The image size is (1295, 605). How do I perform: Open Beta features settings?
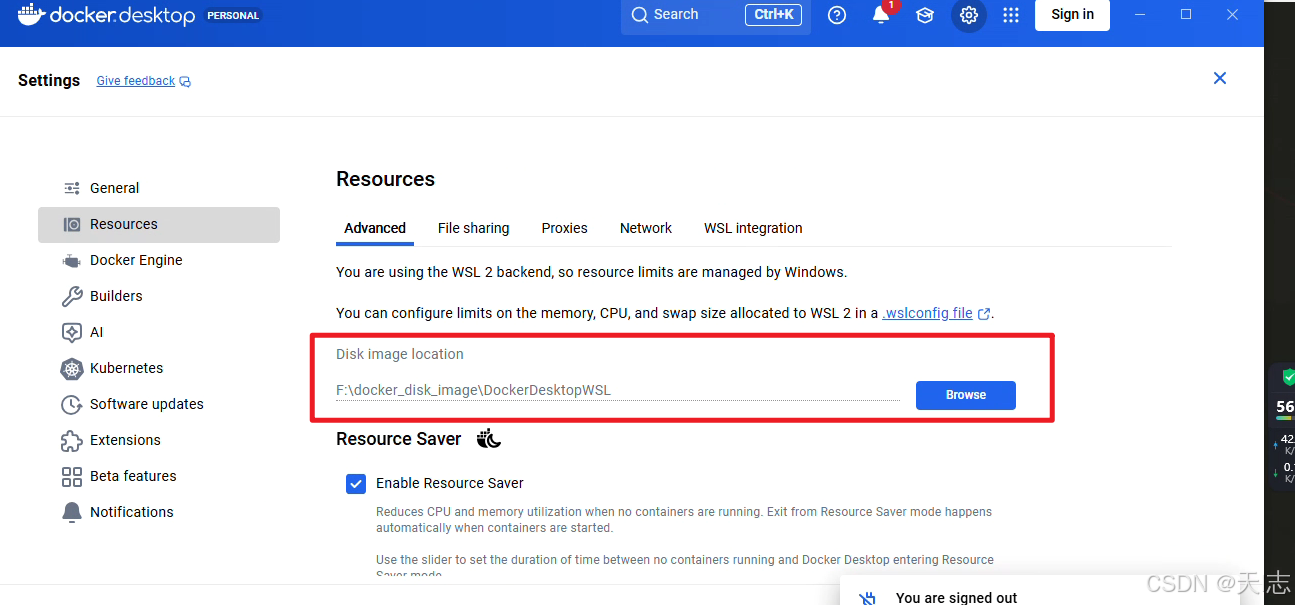tap(133, 475)
